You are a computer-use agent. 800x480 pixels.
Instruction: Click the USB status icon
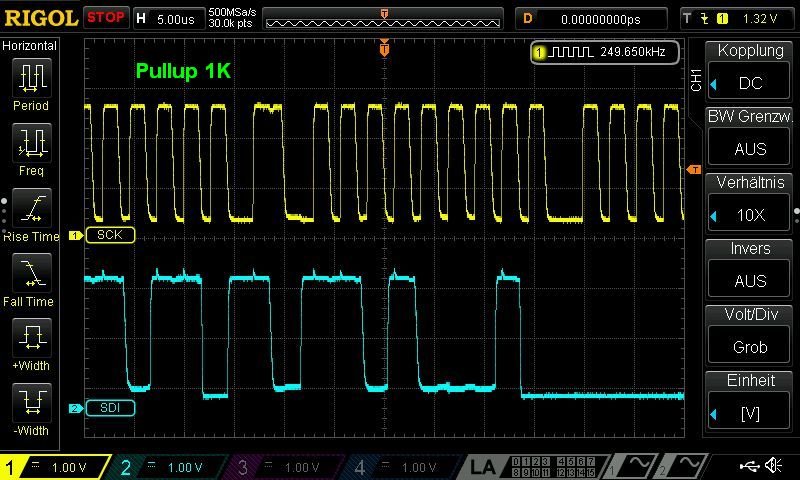pyautogui.click(x=749, y=466)
